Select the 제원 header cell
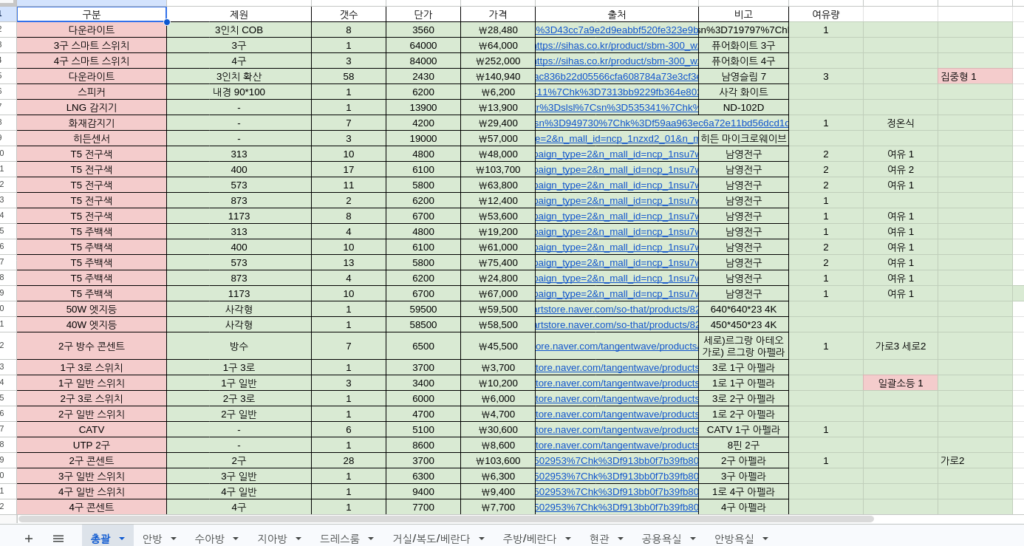The image size is (1024, 546). pos(239,14)
